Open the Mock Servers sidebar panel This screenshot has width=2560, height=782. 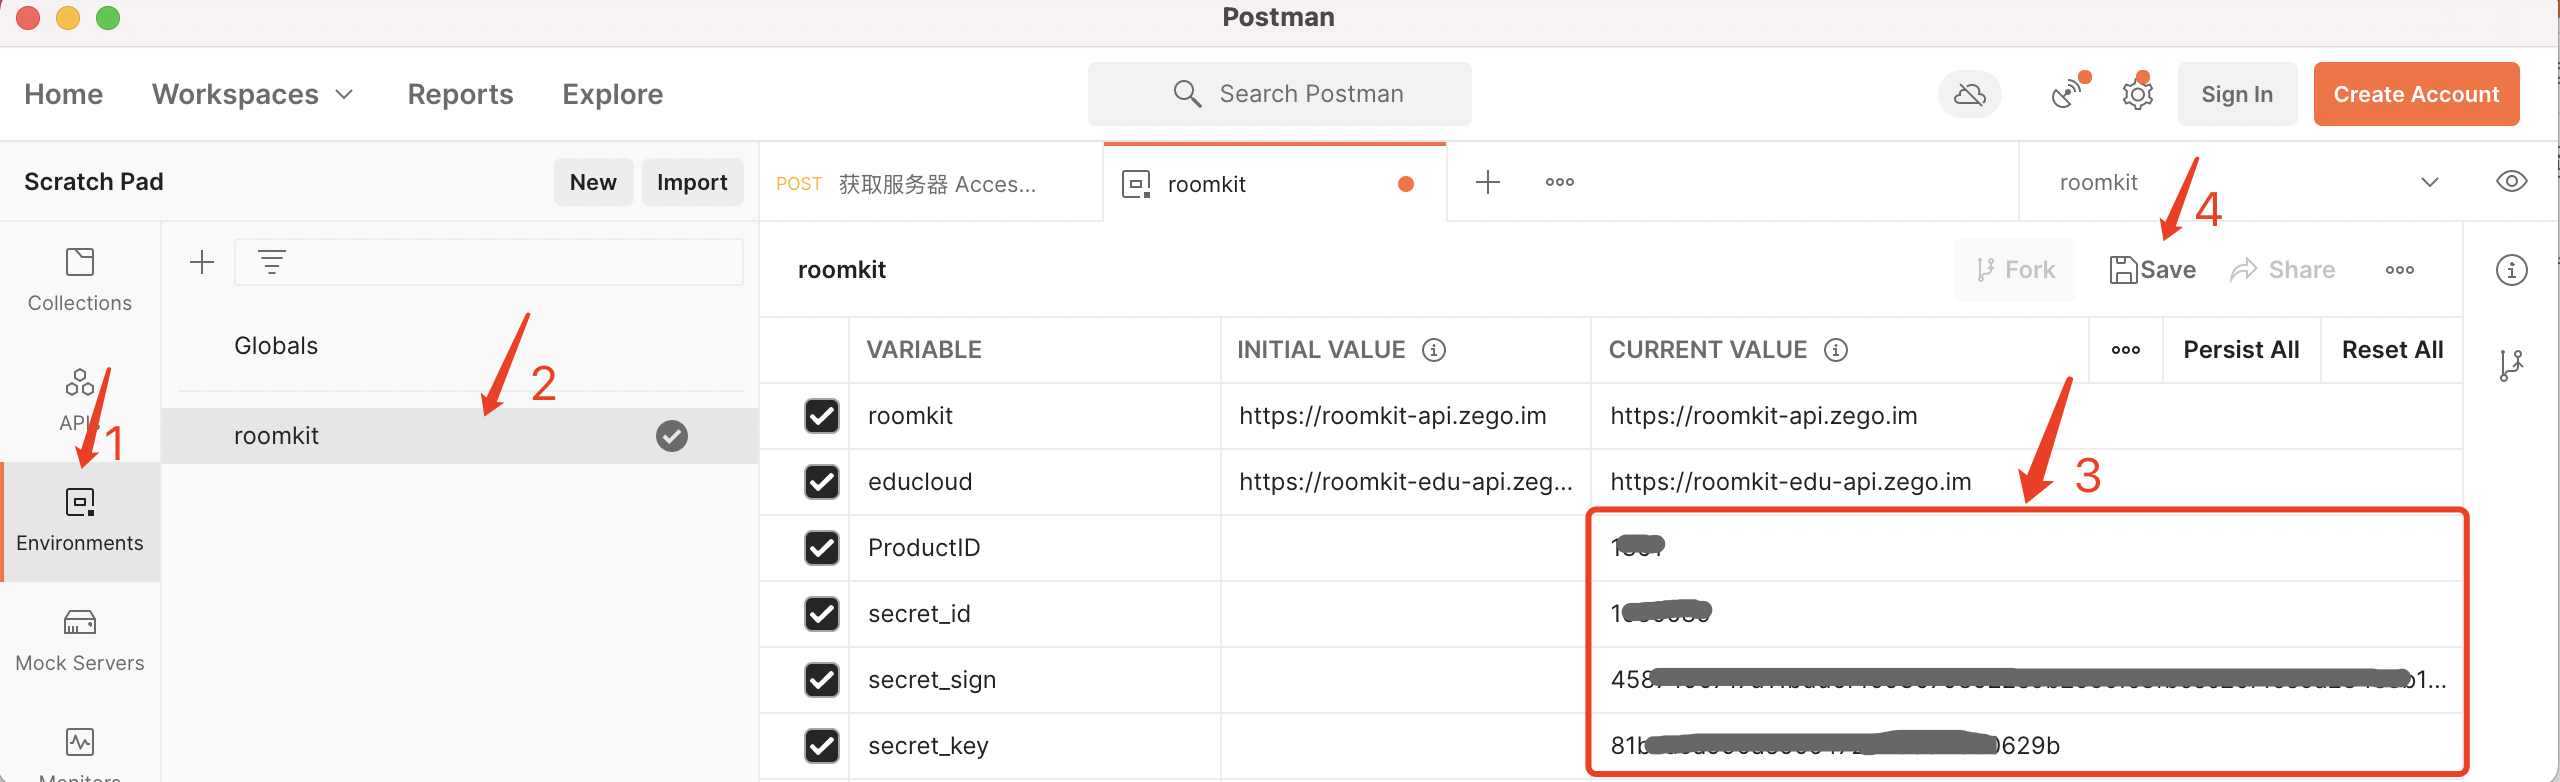[80, 641]
